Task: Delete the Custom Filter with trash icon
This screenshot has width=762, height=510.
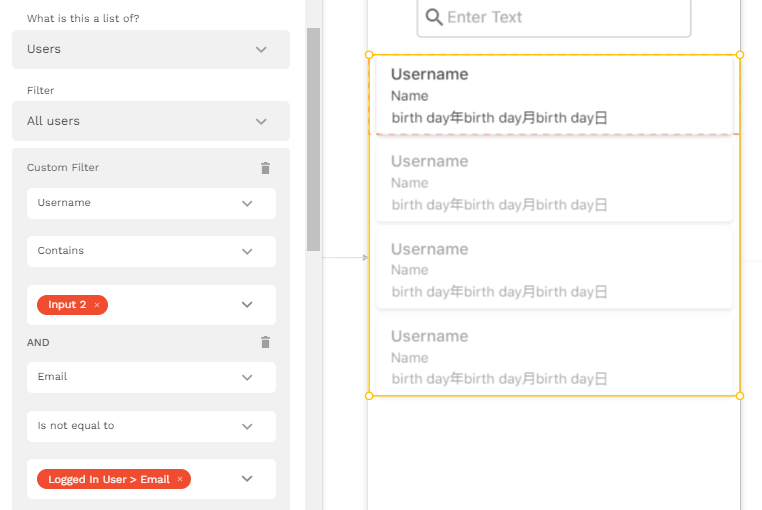Action: [x=265, y=168]
